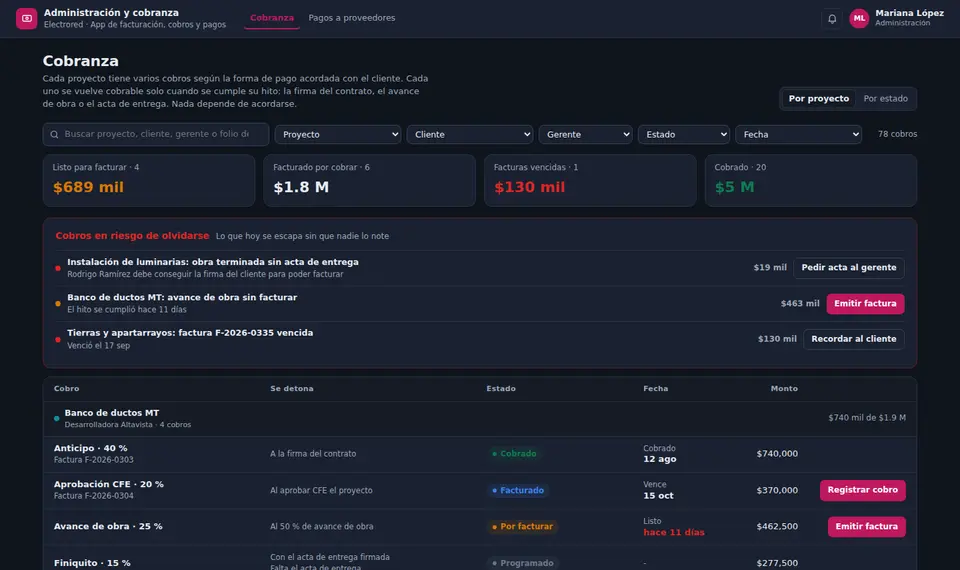Expand the Gerente filter dropdown
The height and width of the screenshot is (570, 960).
585,135
